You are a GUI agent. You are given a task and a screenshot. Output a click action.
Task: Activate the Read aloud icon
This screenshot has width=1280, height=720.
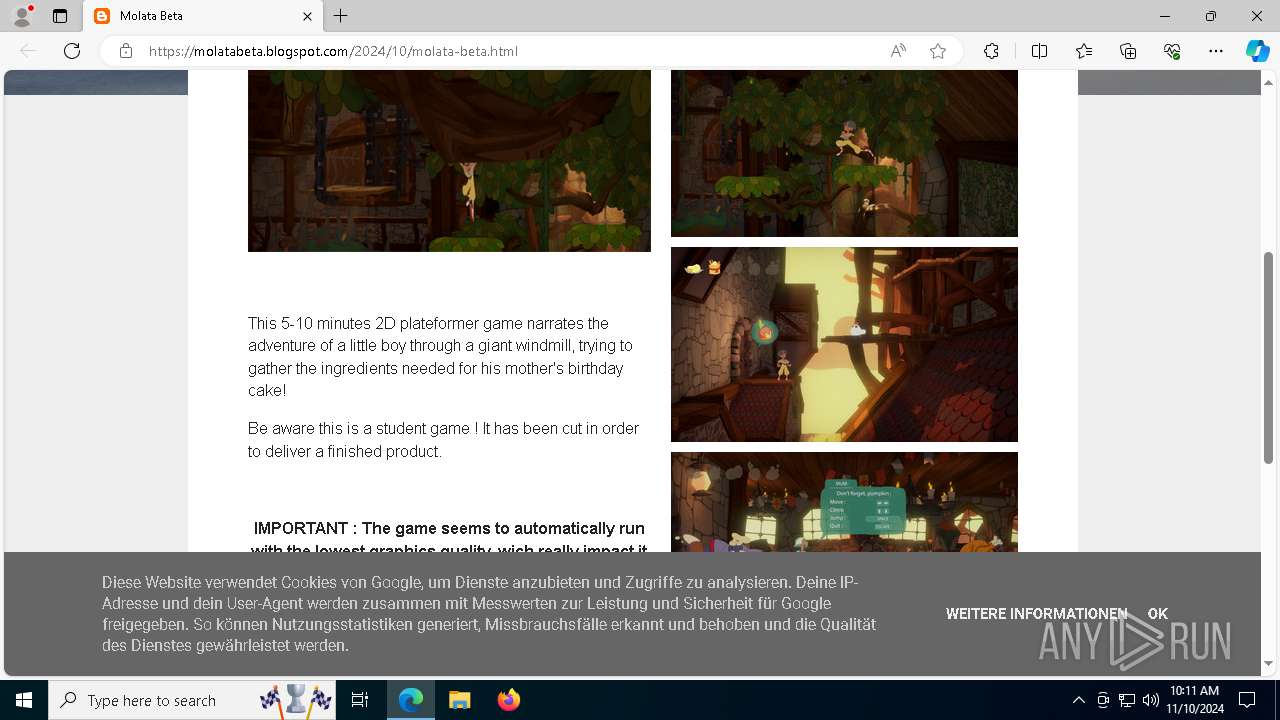[898, 51]
